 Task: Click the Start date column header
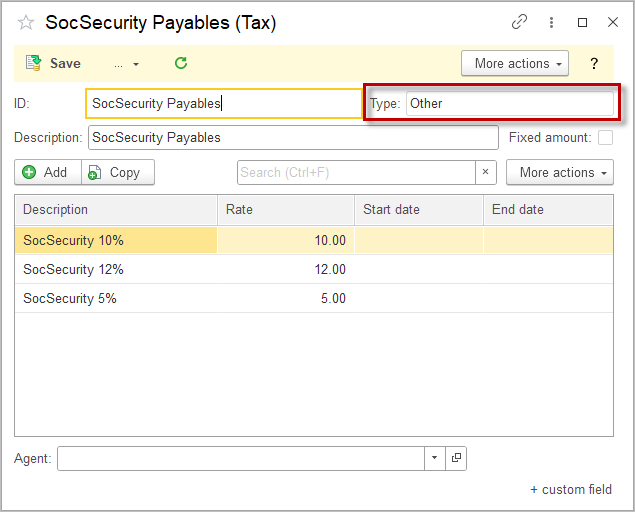[x=418, y=210]
